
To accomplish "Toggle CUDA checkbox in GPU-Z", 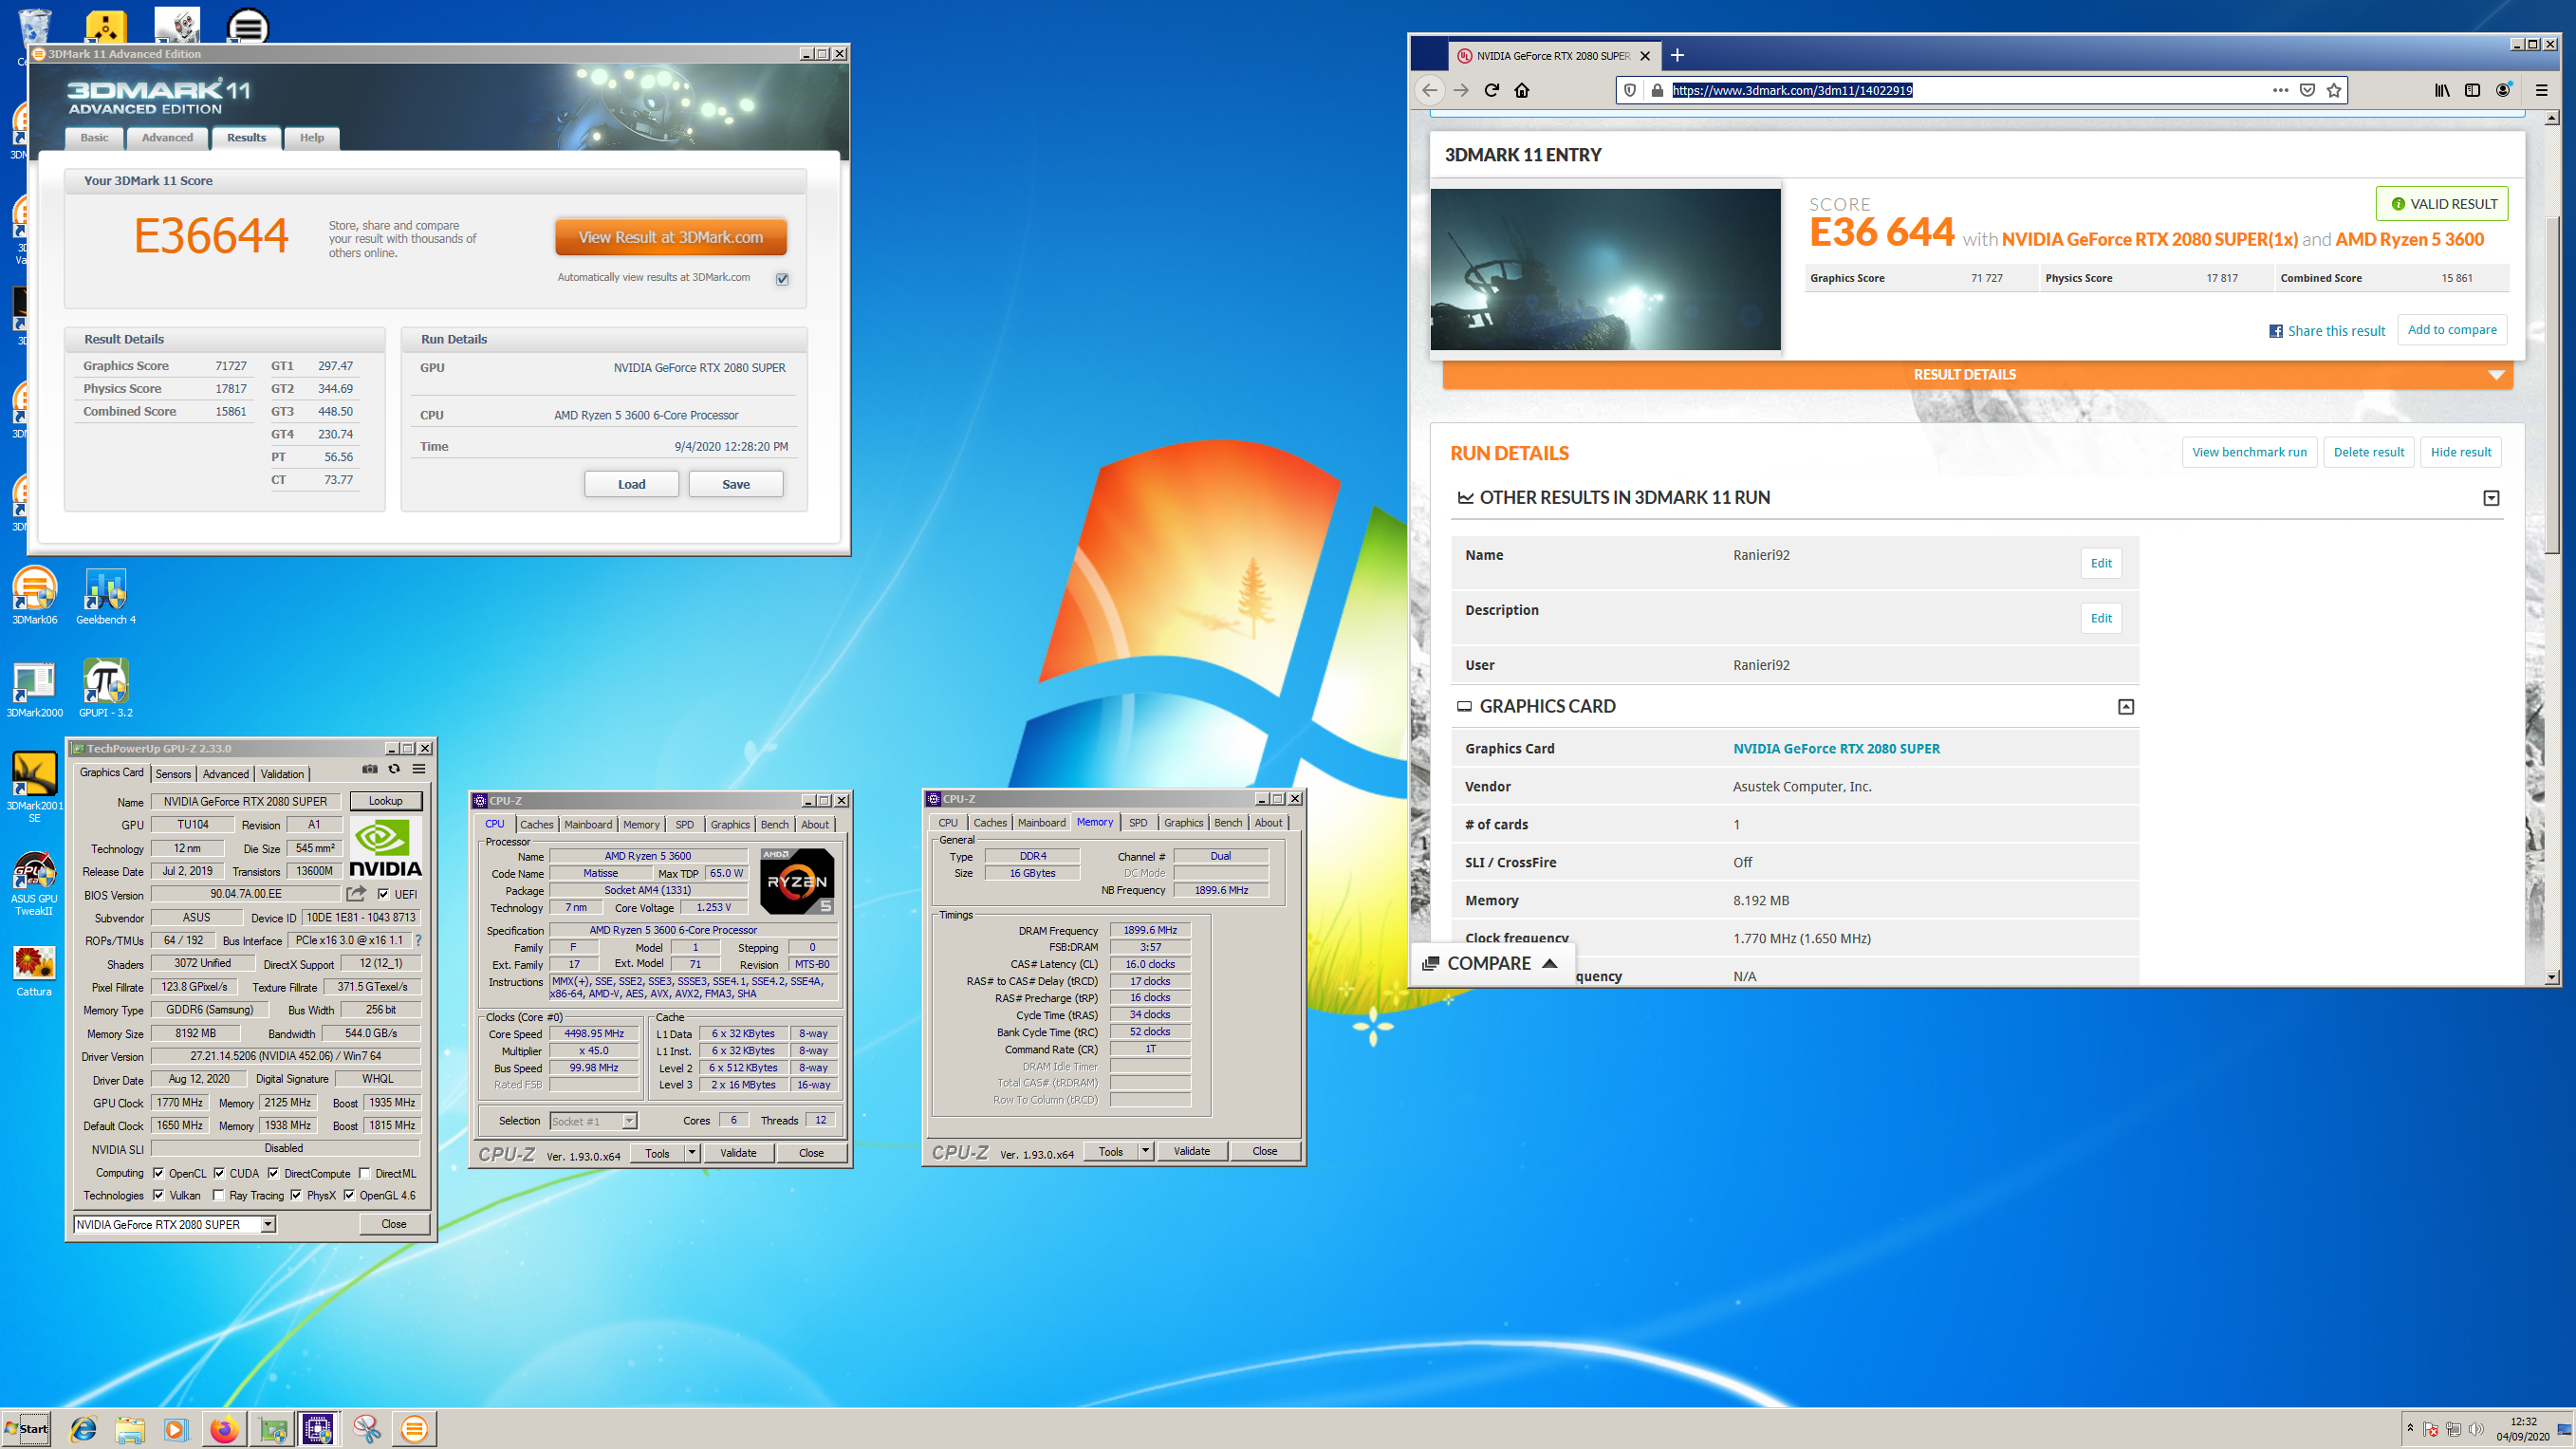I will [219, 1173].
